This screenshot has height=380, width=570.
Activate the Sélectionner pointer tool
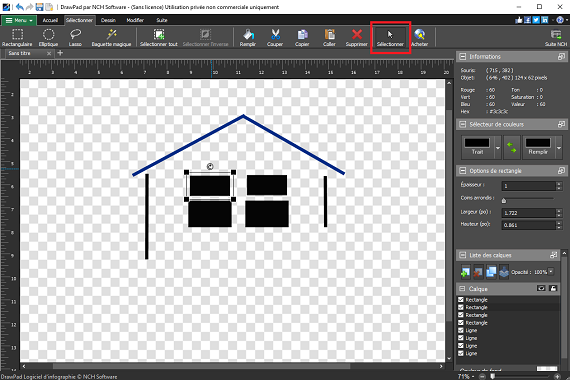(390, 37)
